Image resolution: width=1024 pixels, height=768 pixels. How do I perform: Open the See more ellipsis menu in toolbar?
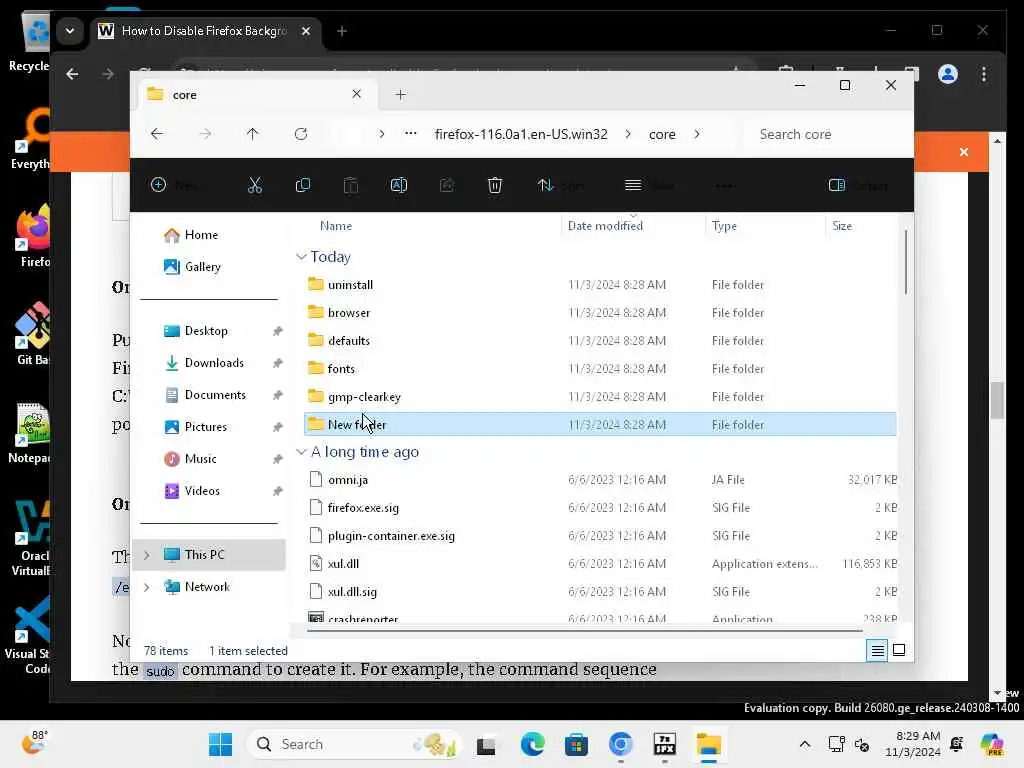(724, 185)
